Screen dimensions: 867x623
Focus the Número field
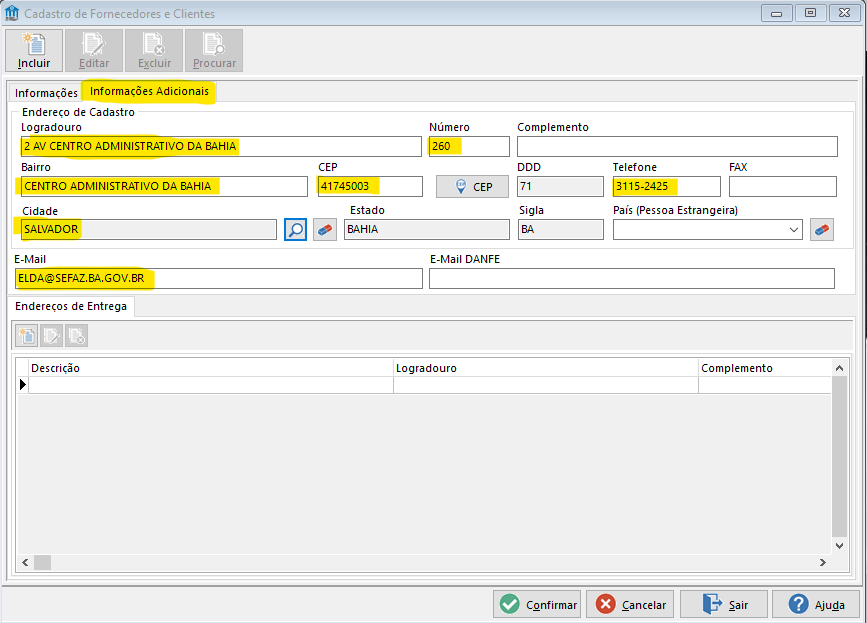click(x=469, y=146)
